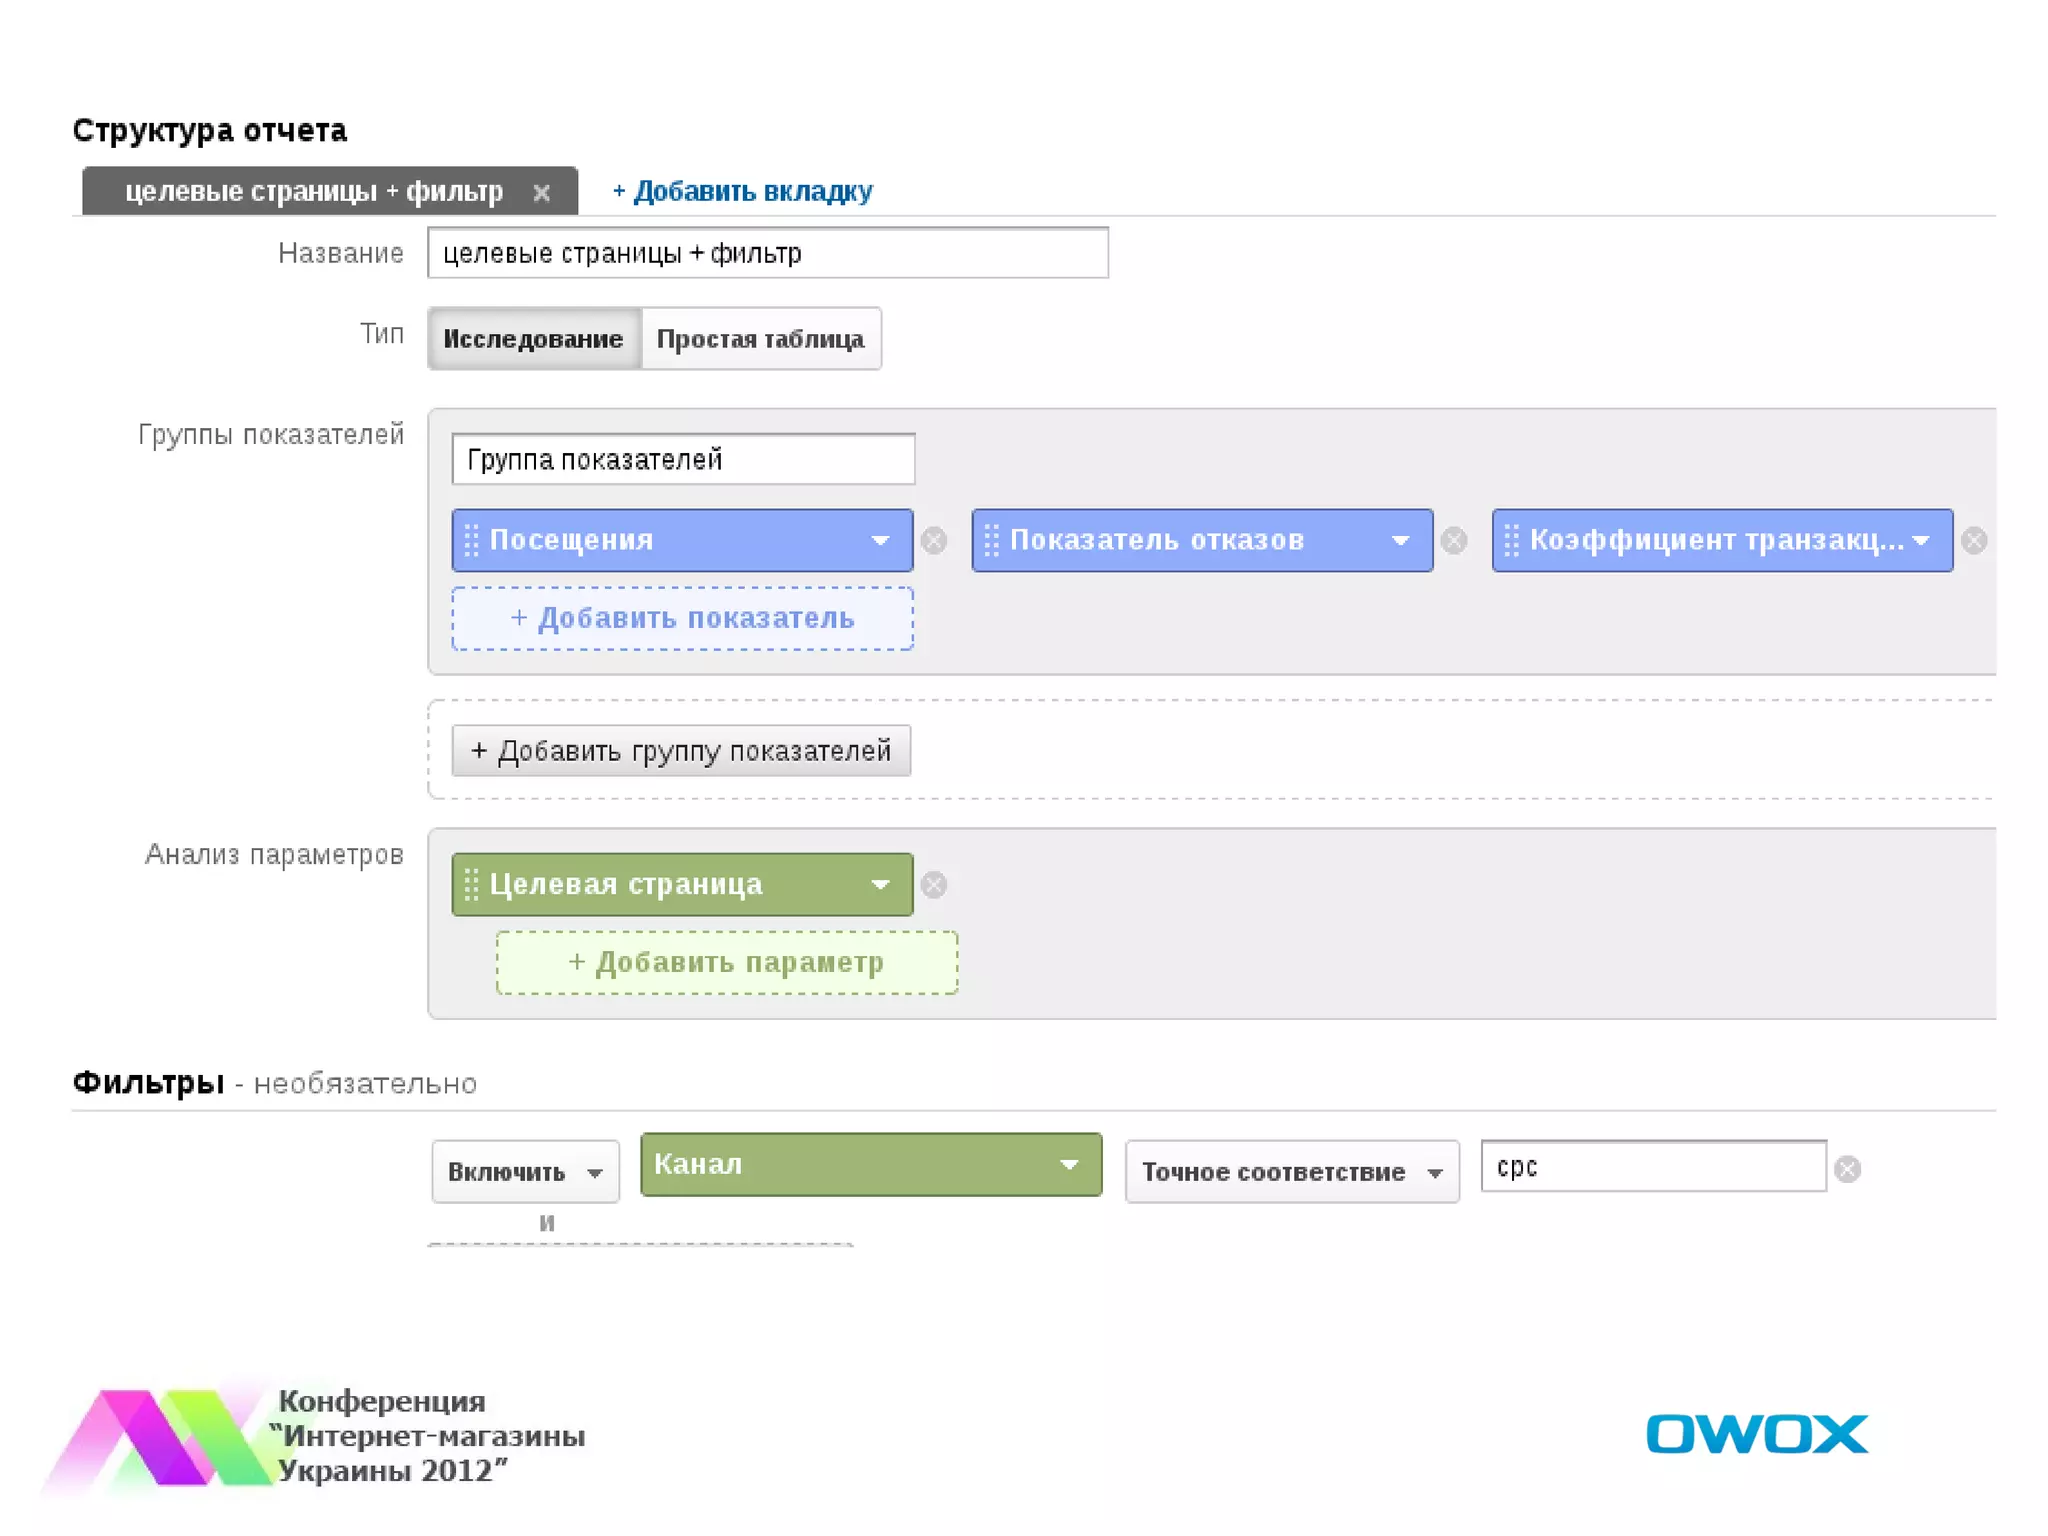Close the целевые страницы + фильтр tab
2048x1536 pixels.
point(542,193)
